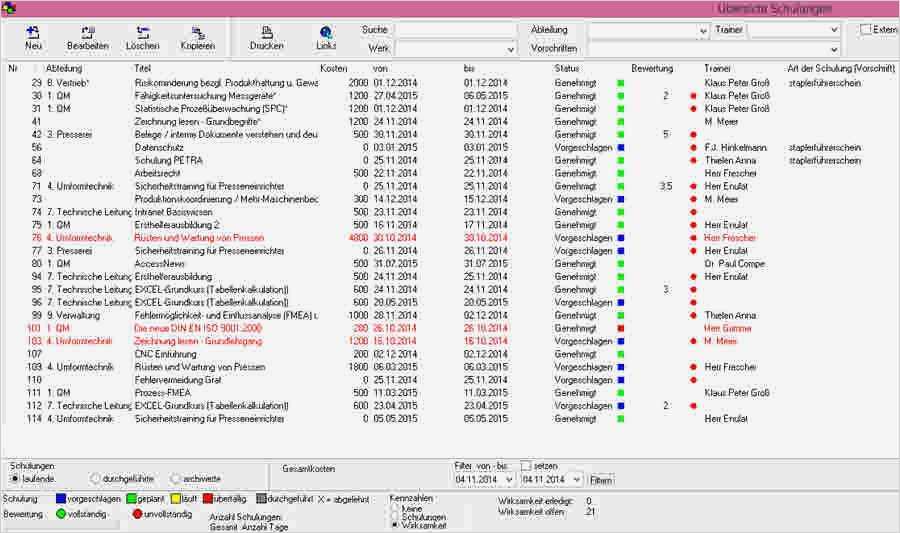Open the filter 'bis' date dropdown

(577, 480)
